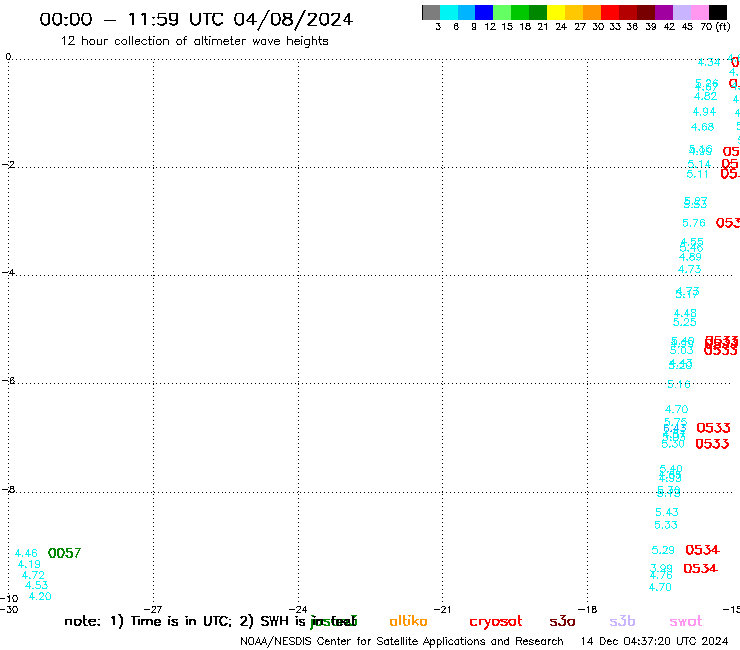Click the 4.94 wave height value
The height and width of the screenshot is (650, 740).
704,112
